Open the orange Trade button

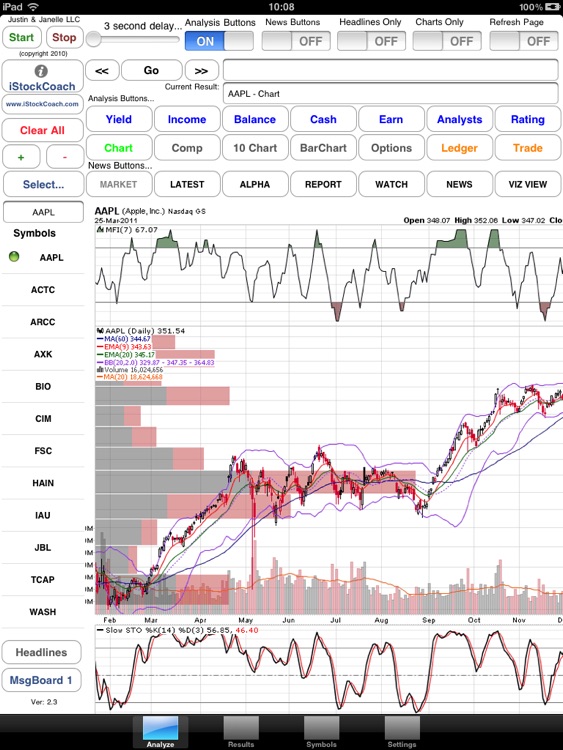coord(528,148)
